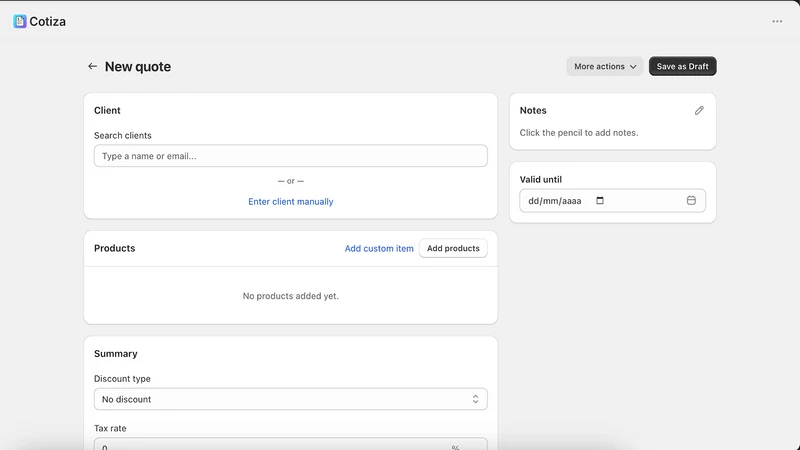The image size is (800, 450).
Task: Click the Valid until date field
Action: 612,201
